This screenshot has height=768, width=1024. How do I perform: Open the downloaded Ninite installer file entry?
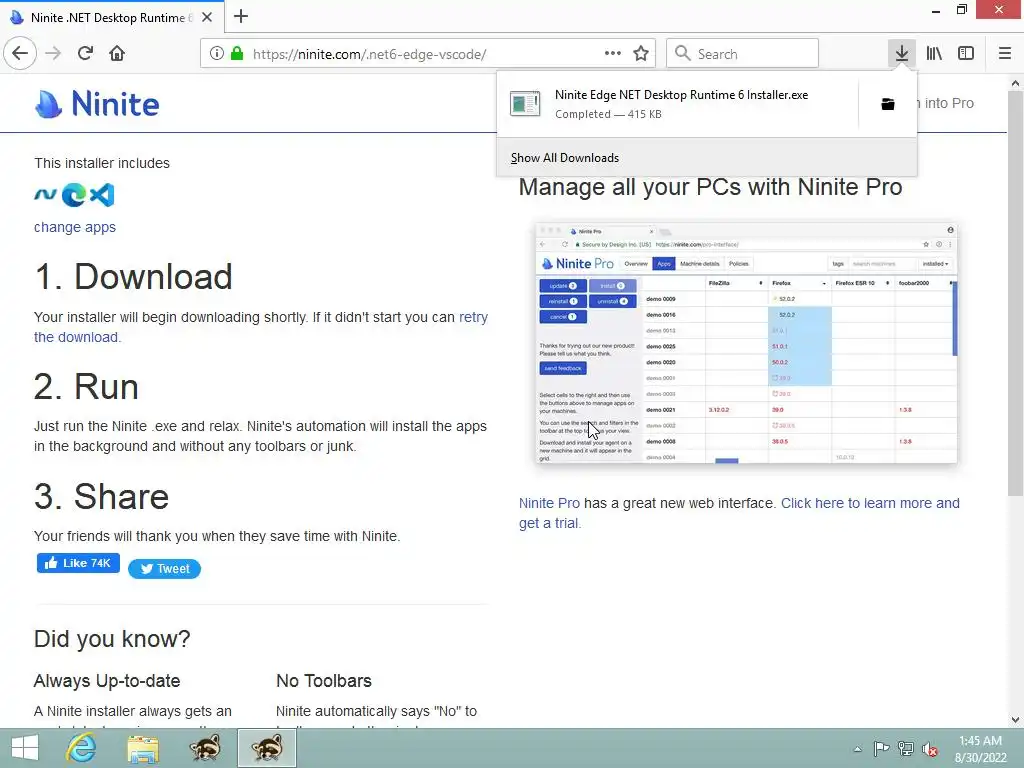tap(677, 104)
